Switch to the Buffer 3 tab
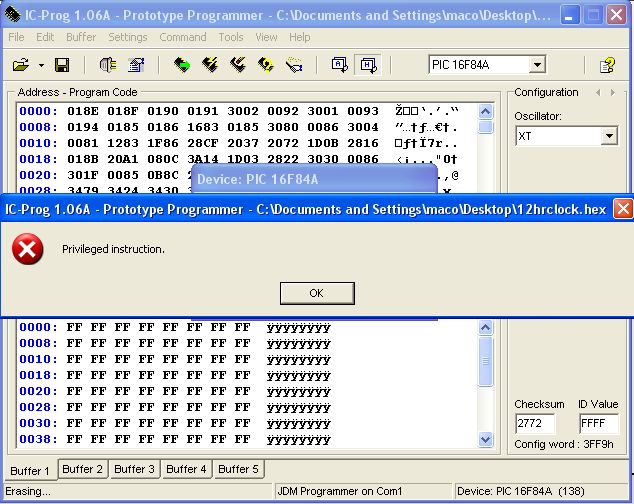The height and width of the screenshot is (504, 634). [134, 469]
